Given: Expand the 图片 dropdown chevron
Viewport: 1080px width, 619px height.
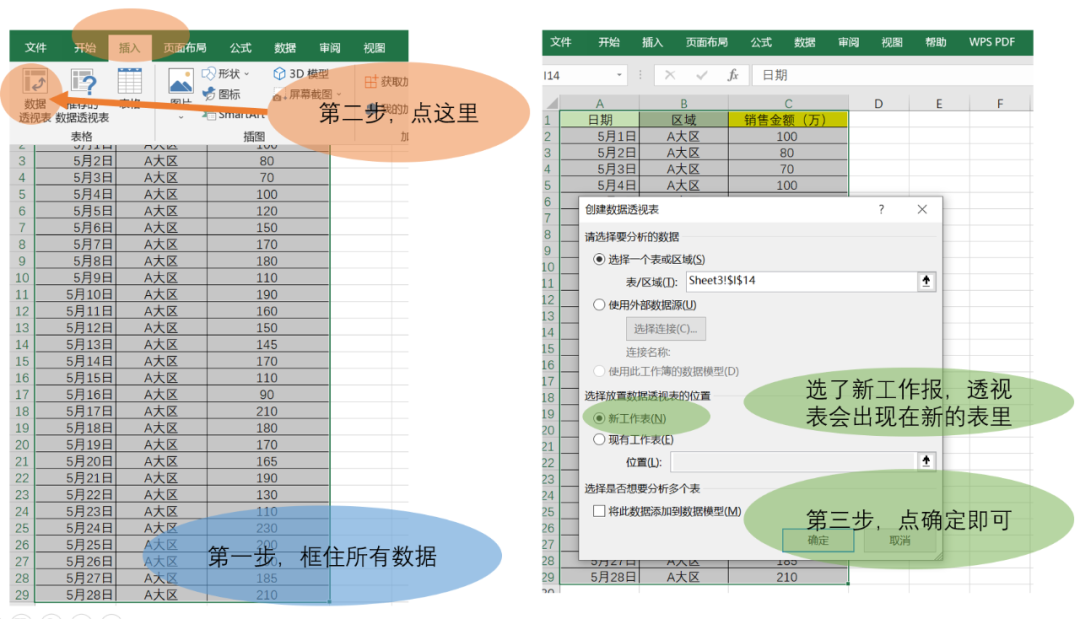Looking at the screenshot, I should click(181, 118).
